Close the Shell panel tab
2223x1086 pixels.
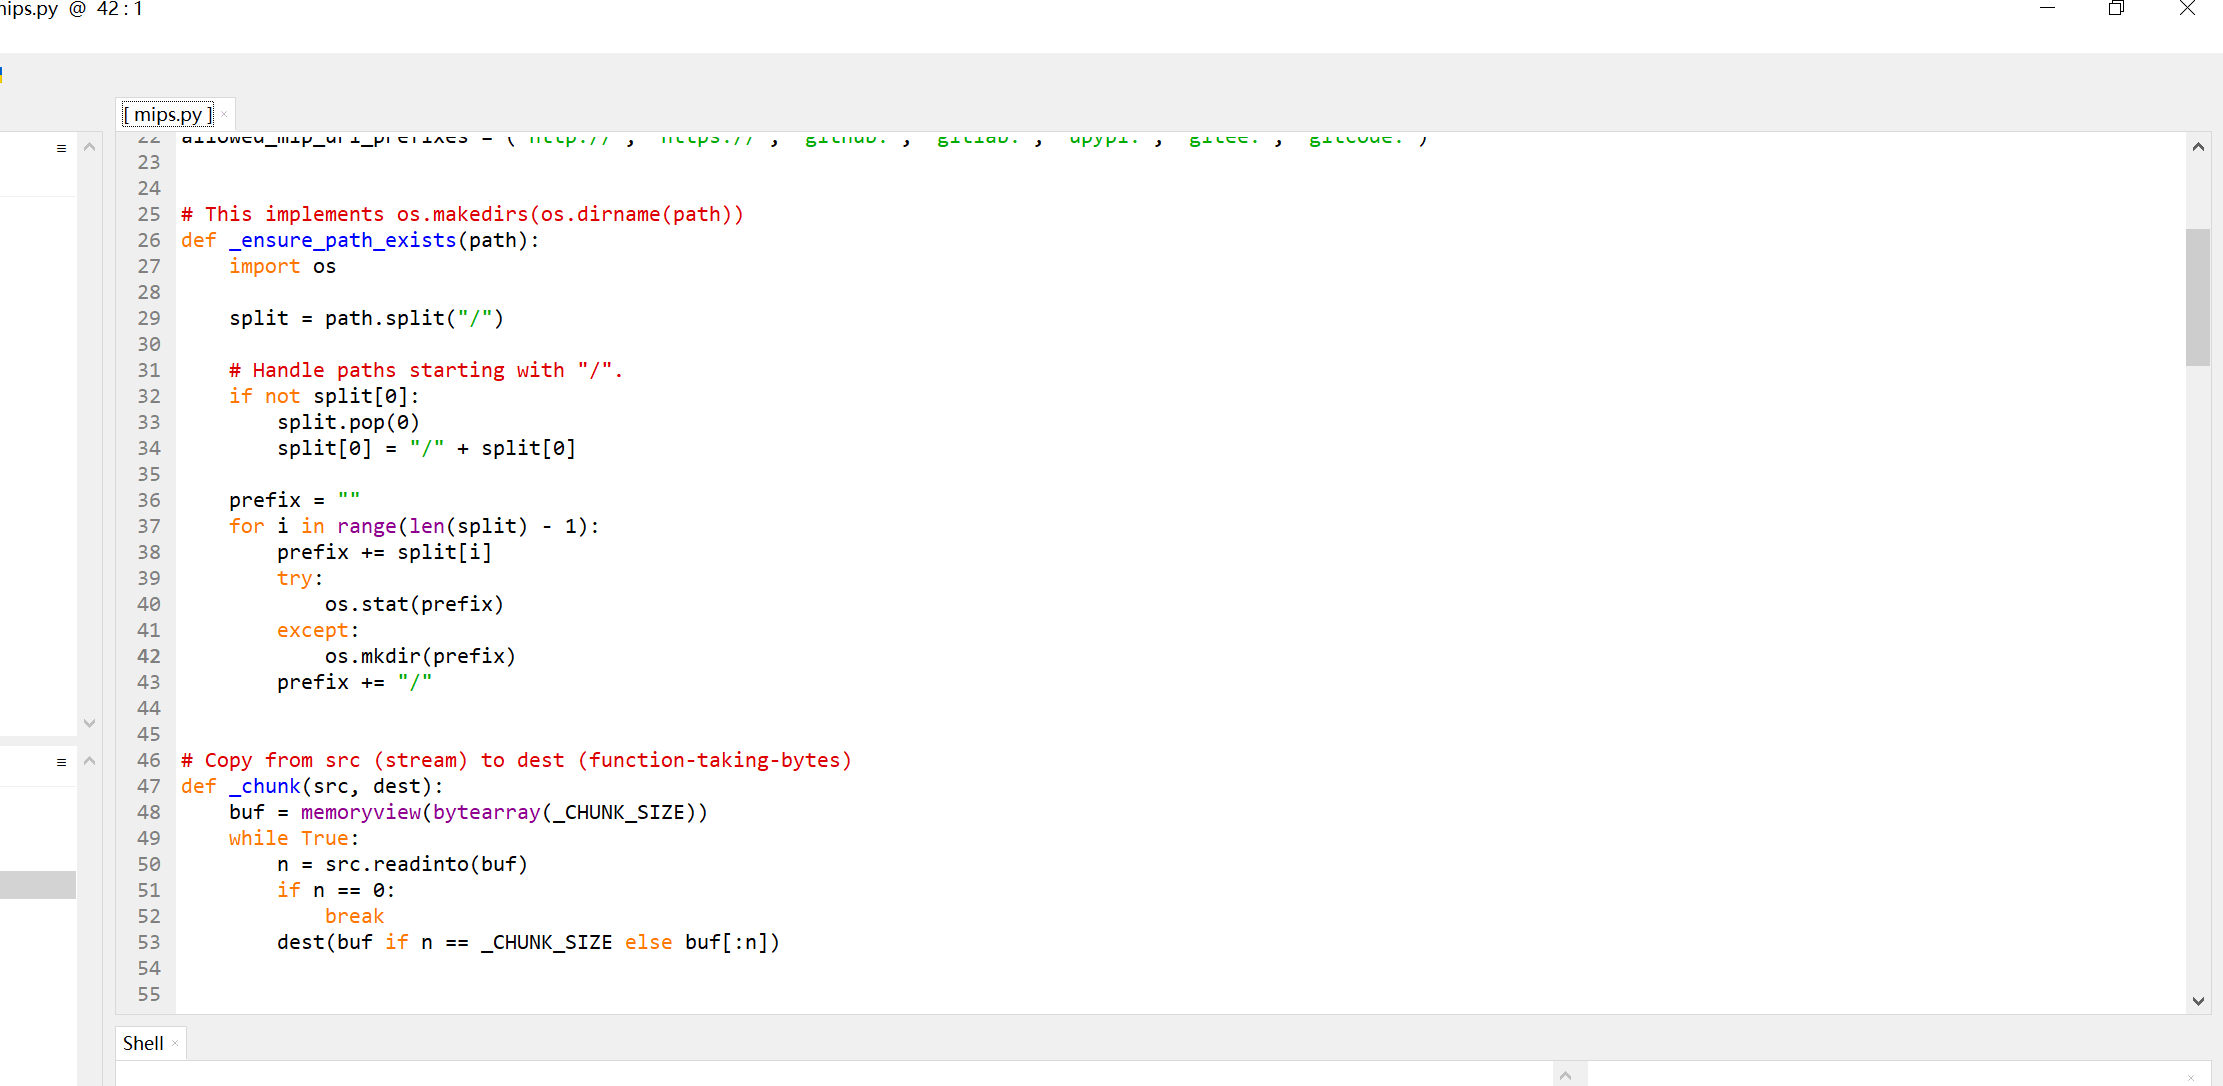[x=175, y=1043]
